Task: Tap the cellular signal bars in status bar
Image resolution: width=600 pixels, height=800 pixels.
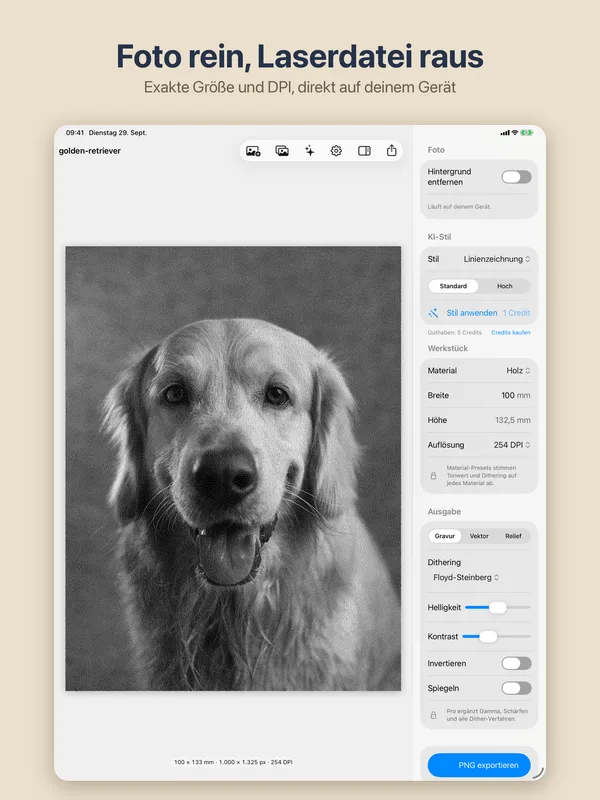Action: pyautogui.click(x=505, y=133)
